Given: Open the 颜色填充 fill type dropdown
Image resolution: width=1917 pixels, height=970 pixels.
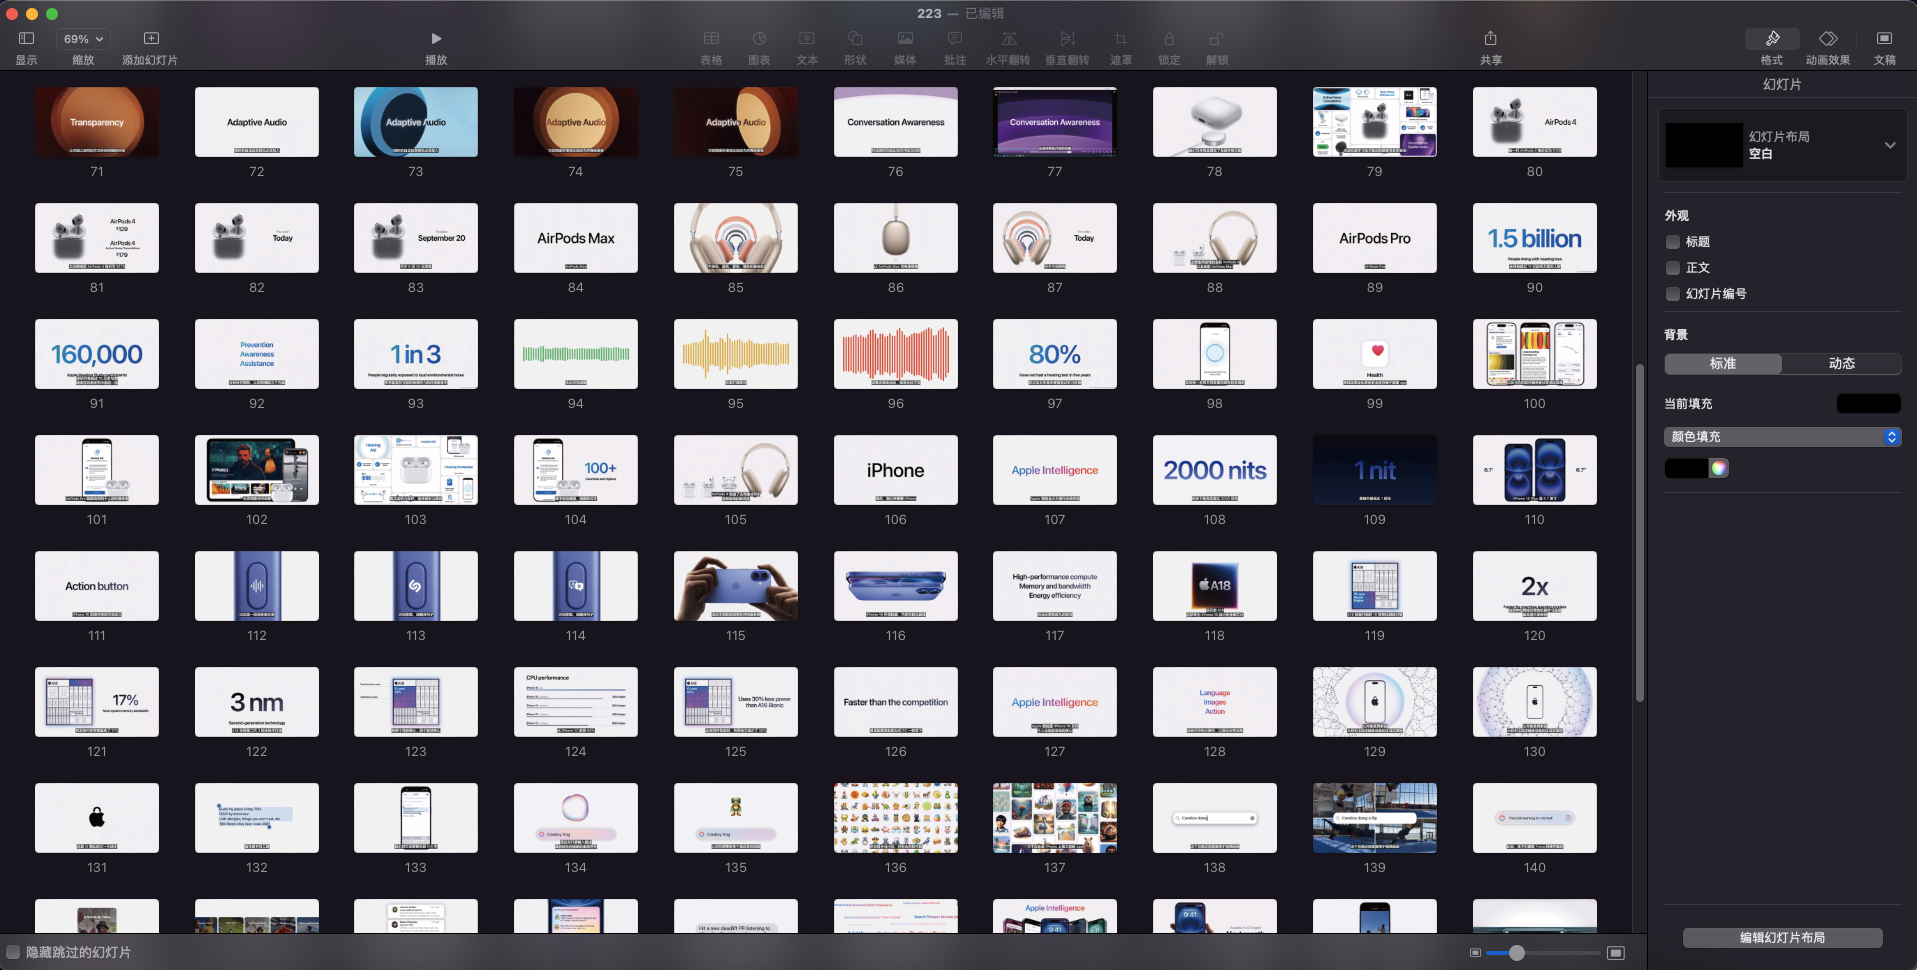Looking at the screenshot, I should (1782, 437).
